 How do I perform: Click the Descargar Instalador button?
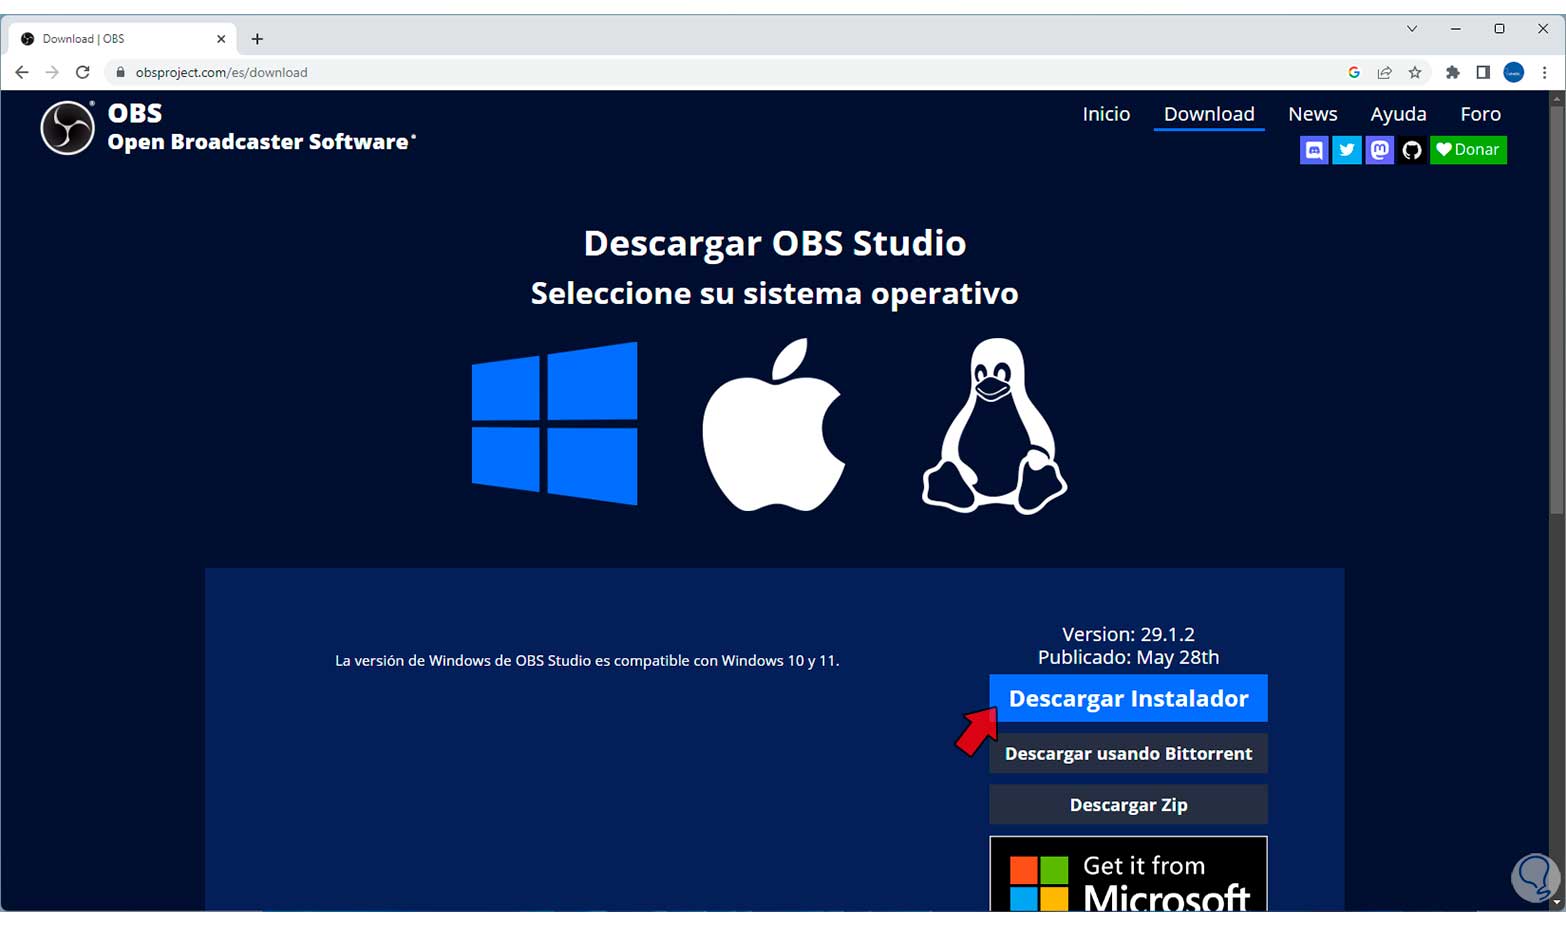[x=1128, y=698]
